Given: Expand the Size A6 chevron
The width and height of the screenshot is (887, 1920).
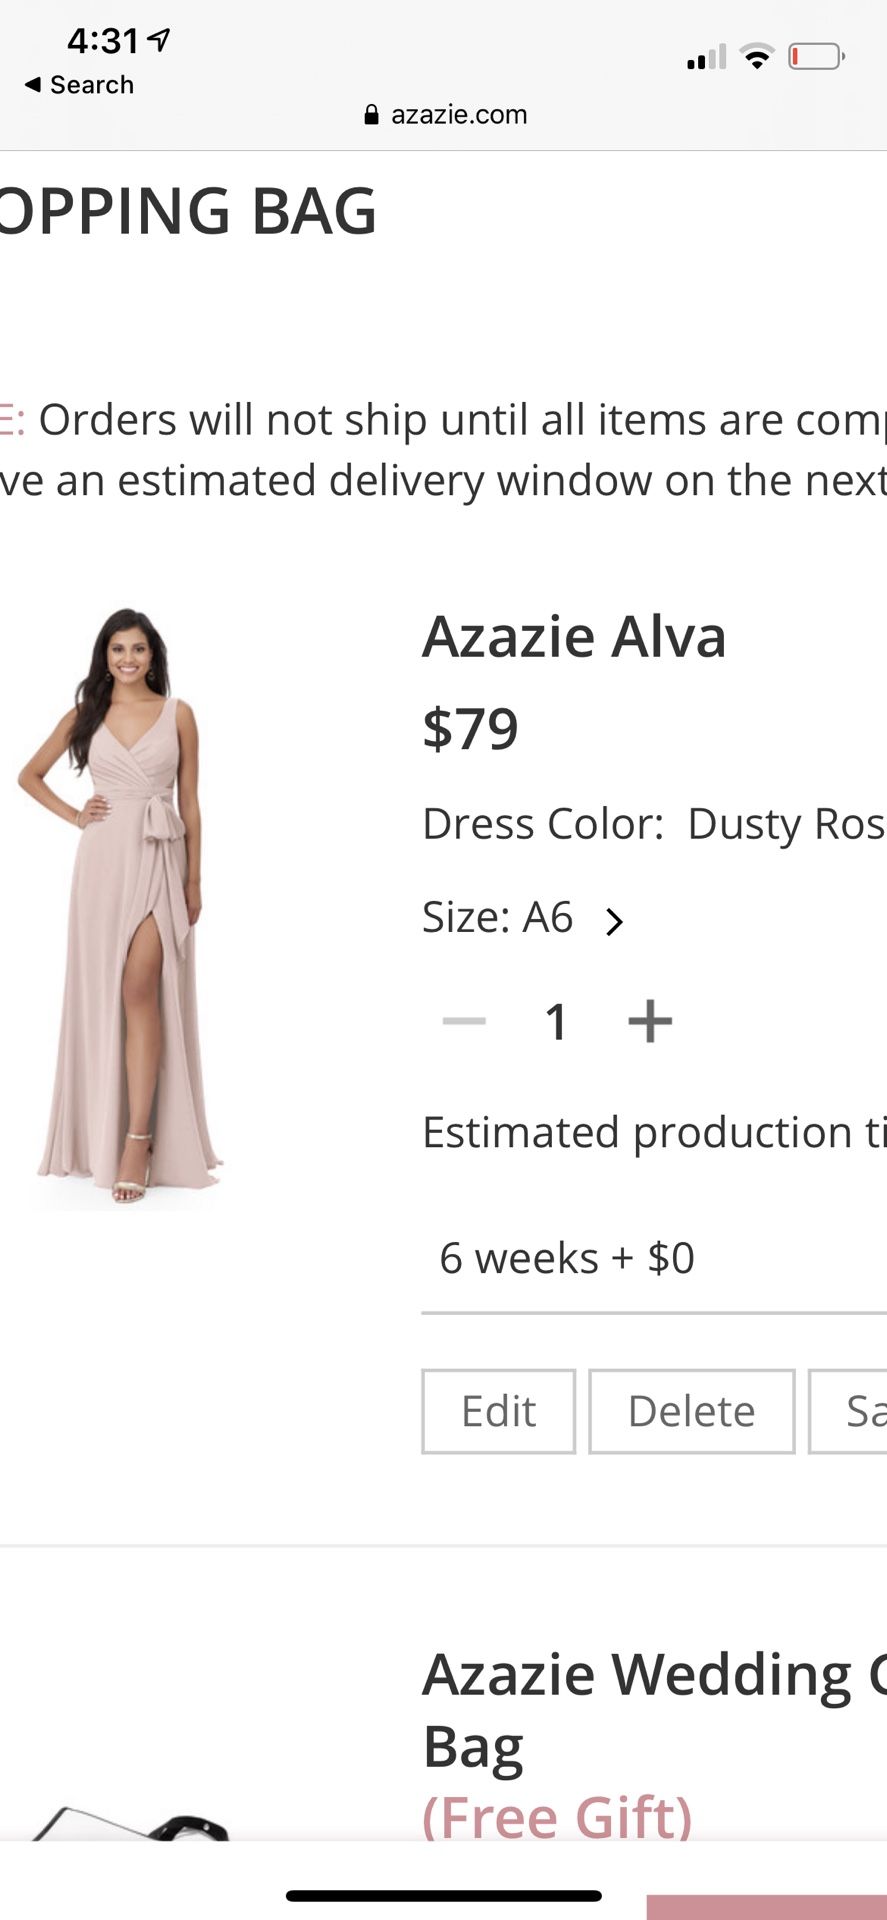Looking at the screenshot, I should [616, 918].
